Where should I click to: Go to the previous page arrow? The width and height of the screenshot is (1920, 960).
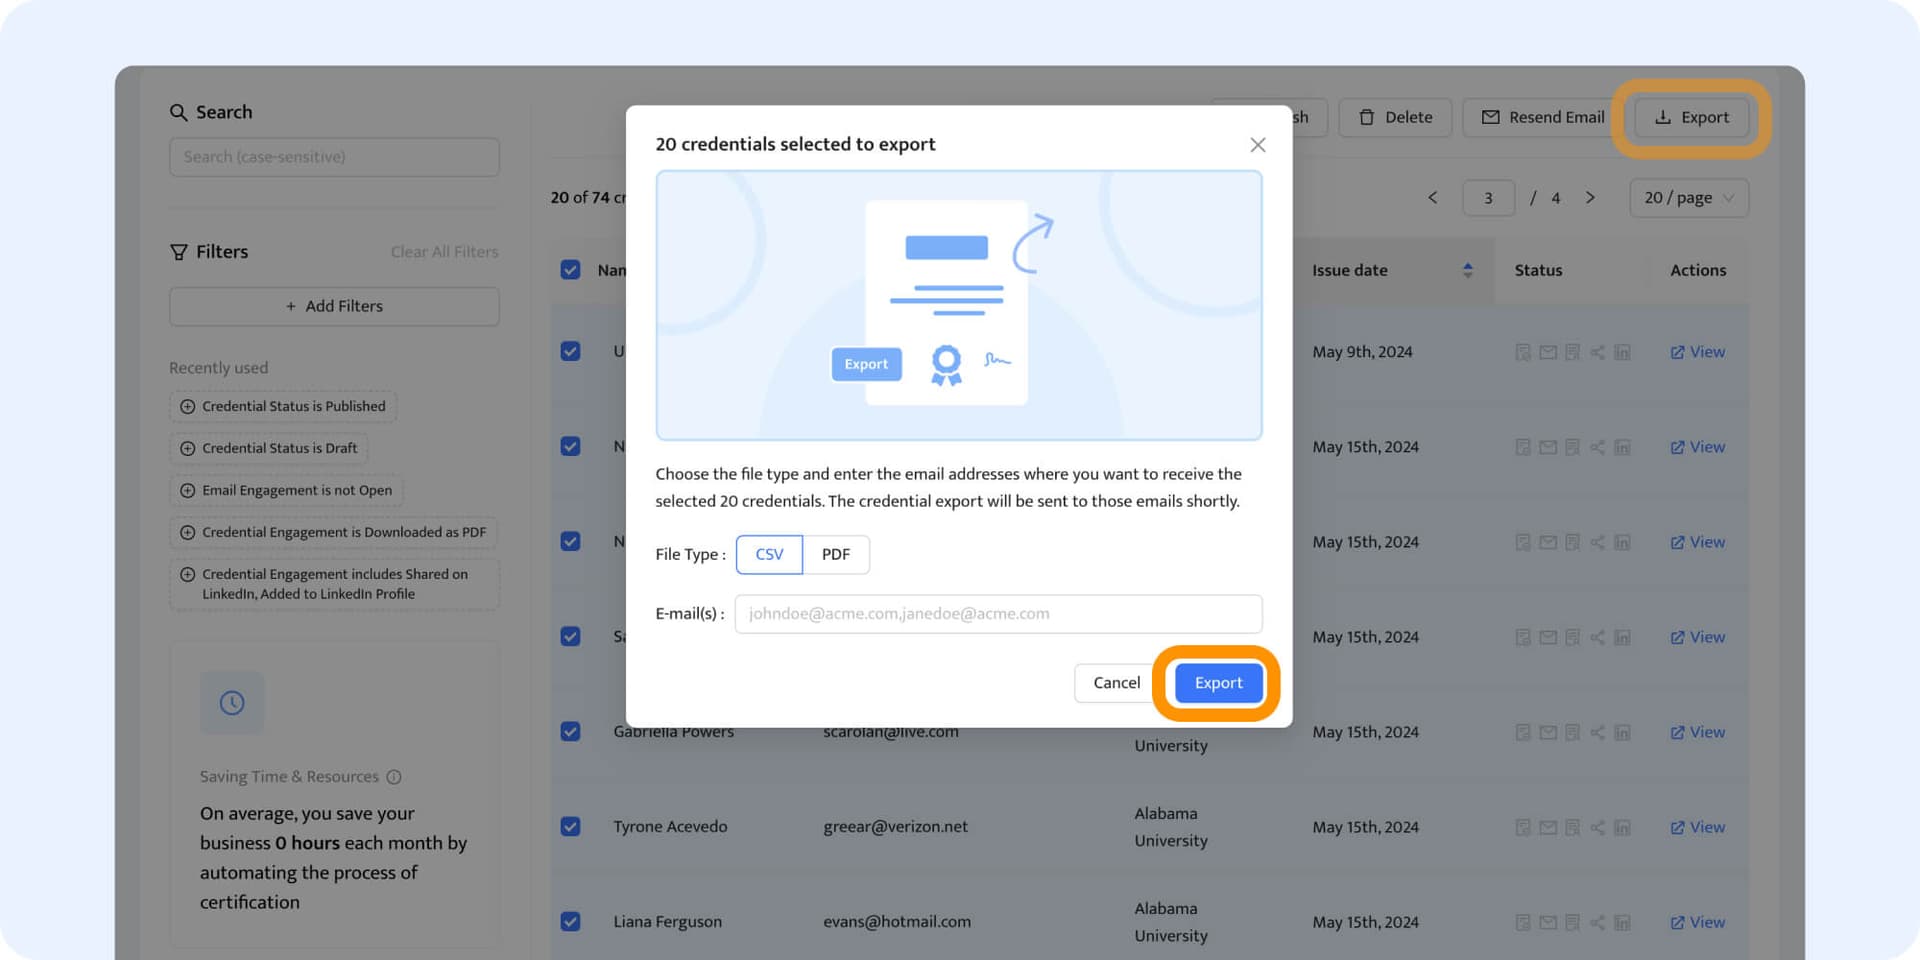click(1432, 198)
